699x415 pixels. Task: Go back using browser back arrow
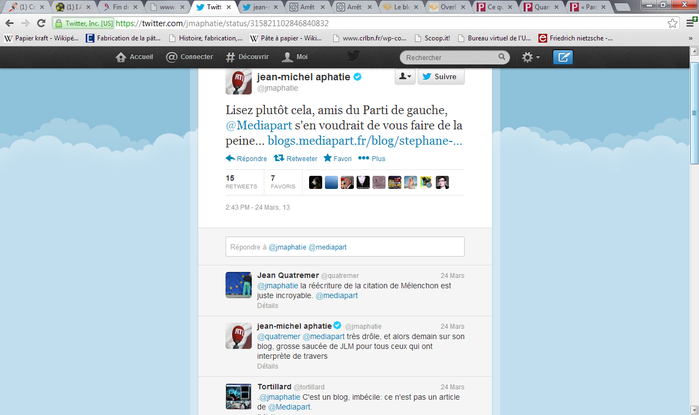pyautogui.click(x=9, y=23)
